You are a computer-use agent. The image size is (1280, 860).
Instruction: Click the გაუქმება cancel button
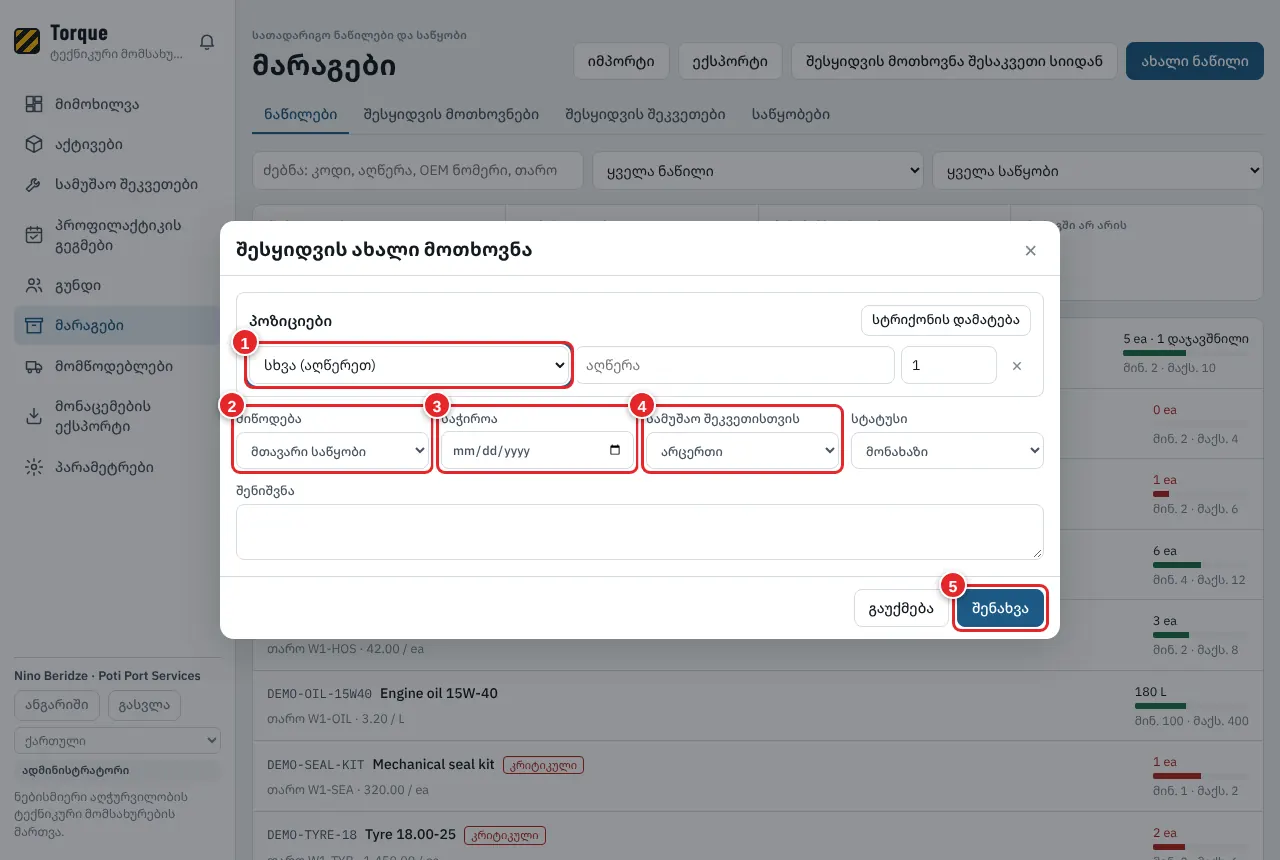coord(901,608)
